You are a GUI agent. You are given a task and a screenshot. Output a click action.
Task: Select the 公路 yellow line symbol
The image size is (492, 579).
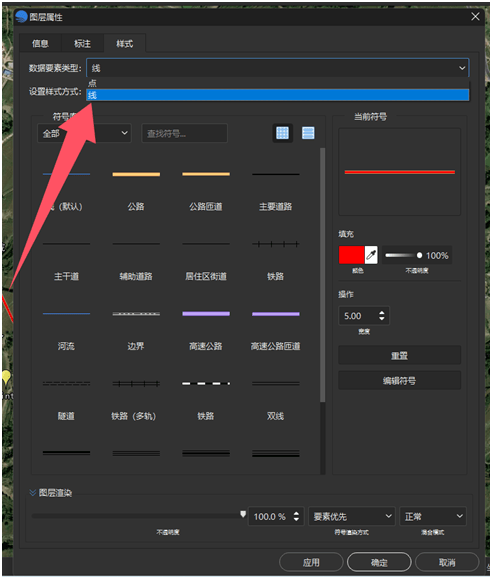tap(136, 189)
